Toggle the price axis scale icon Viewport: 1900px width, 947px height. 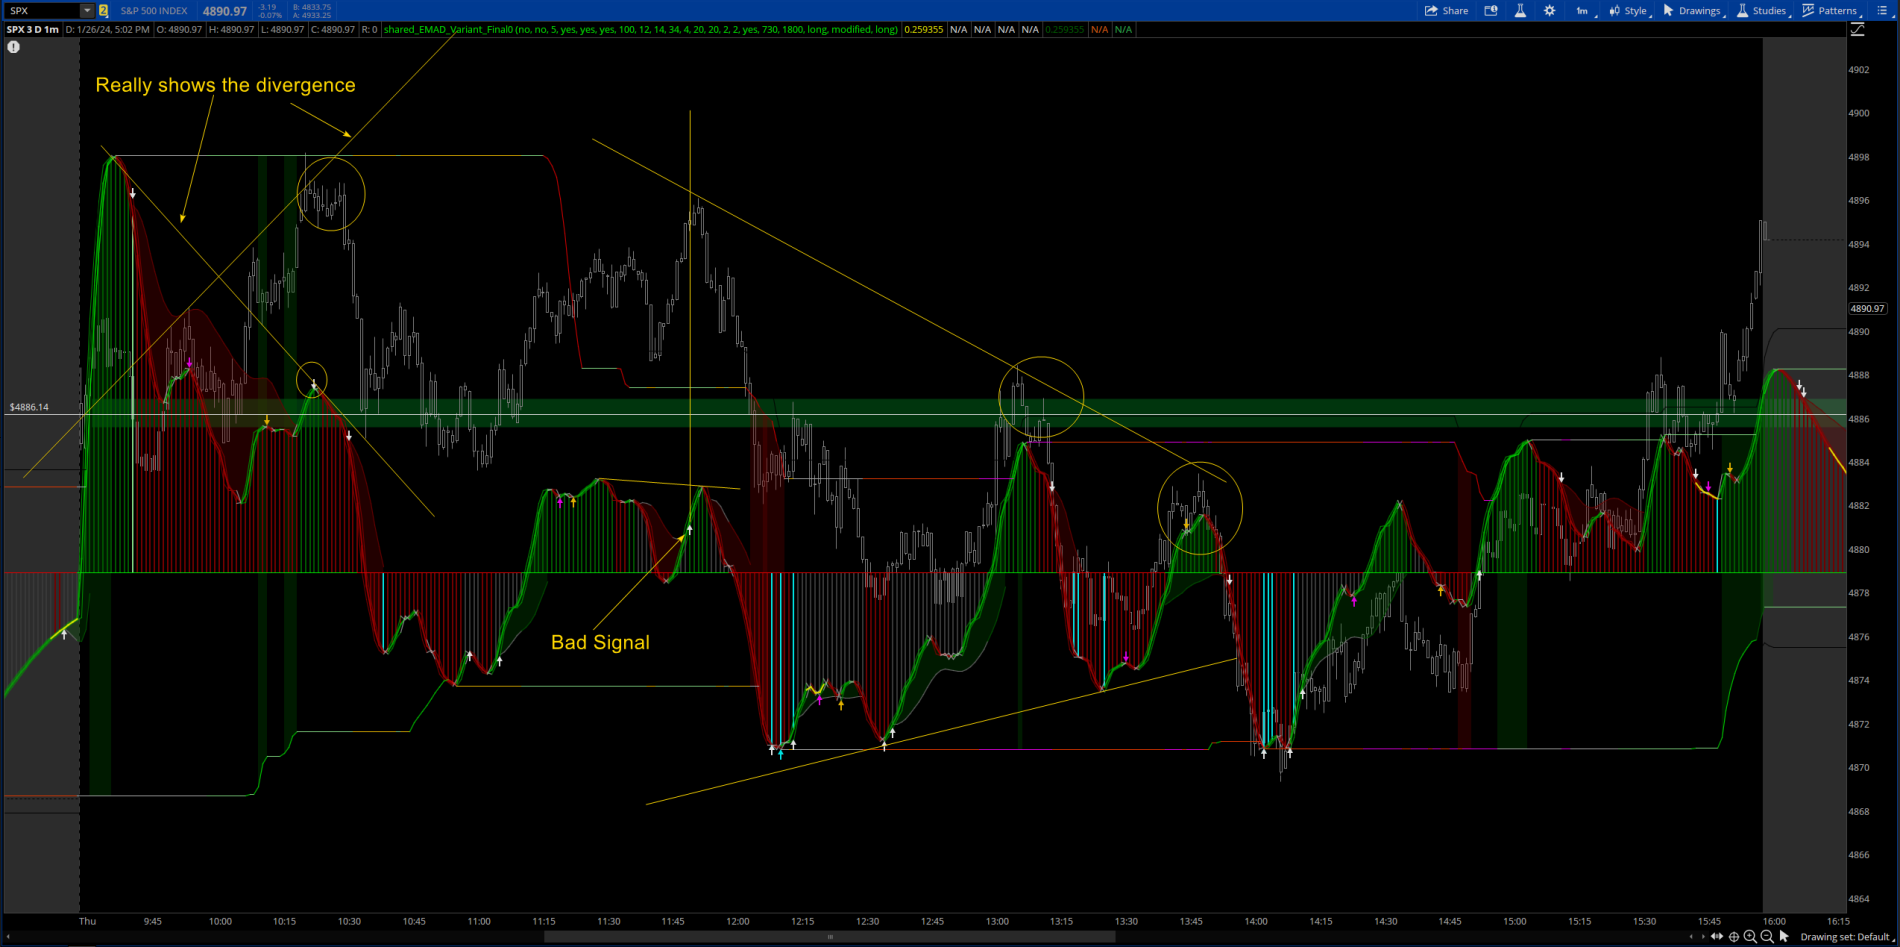tap(1857, 30)
